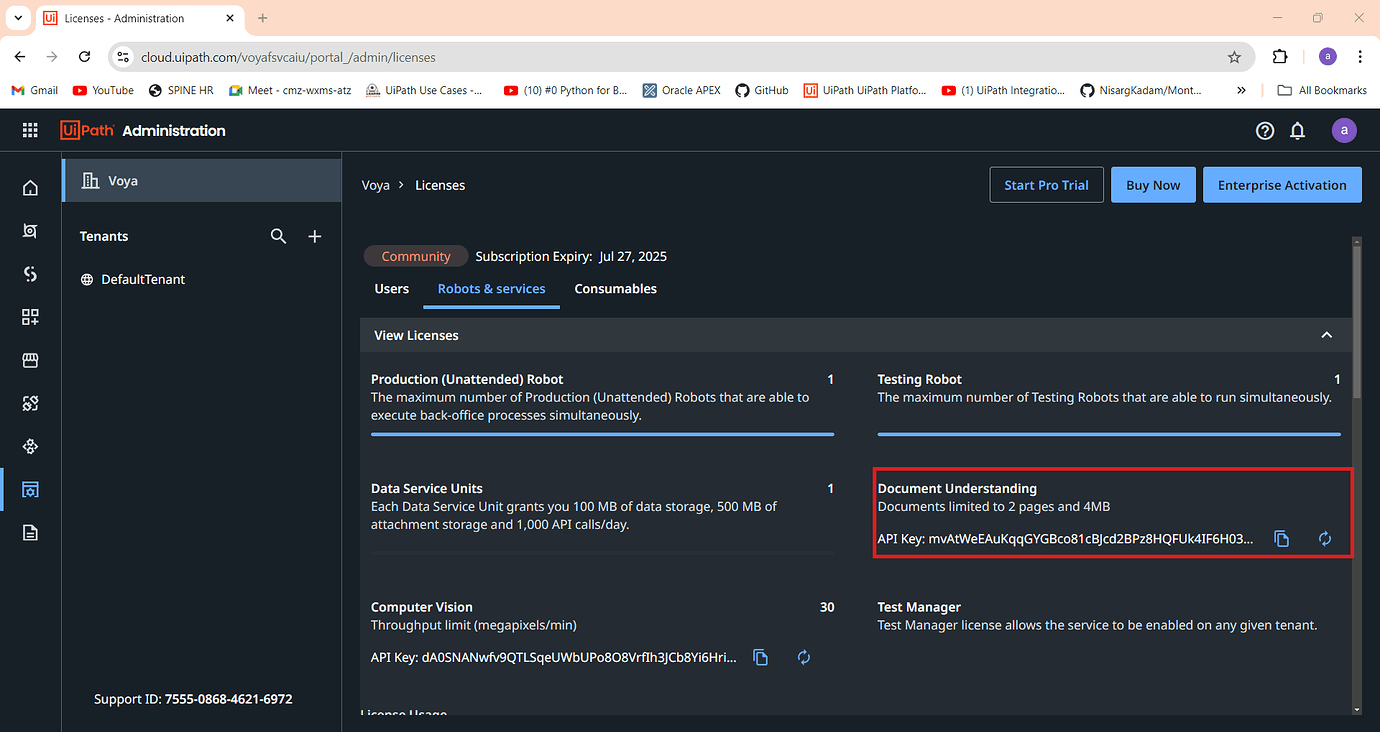Open the NisargKadam/Mont... bookmark
The height and width of the screenshot is (732, 1380).
tap(1141, 90)
